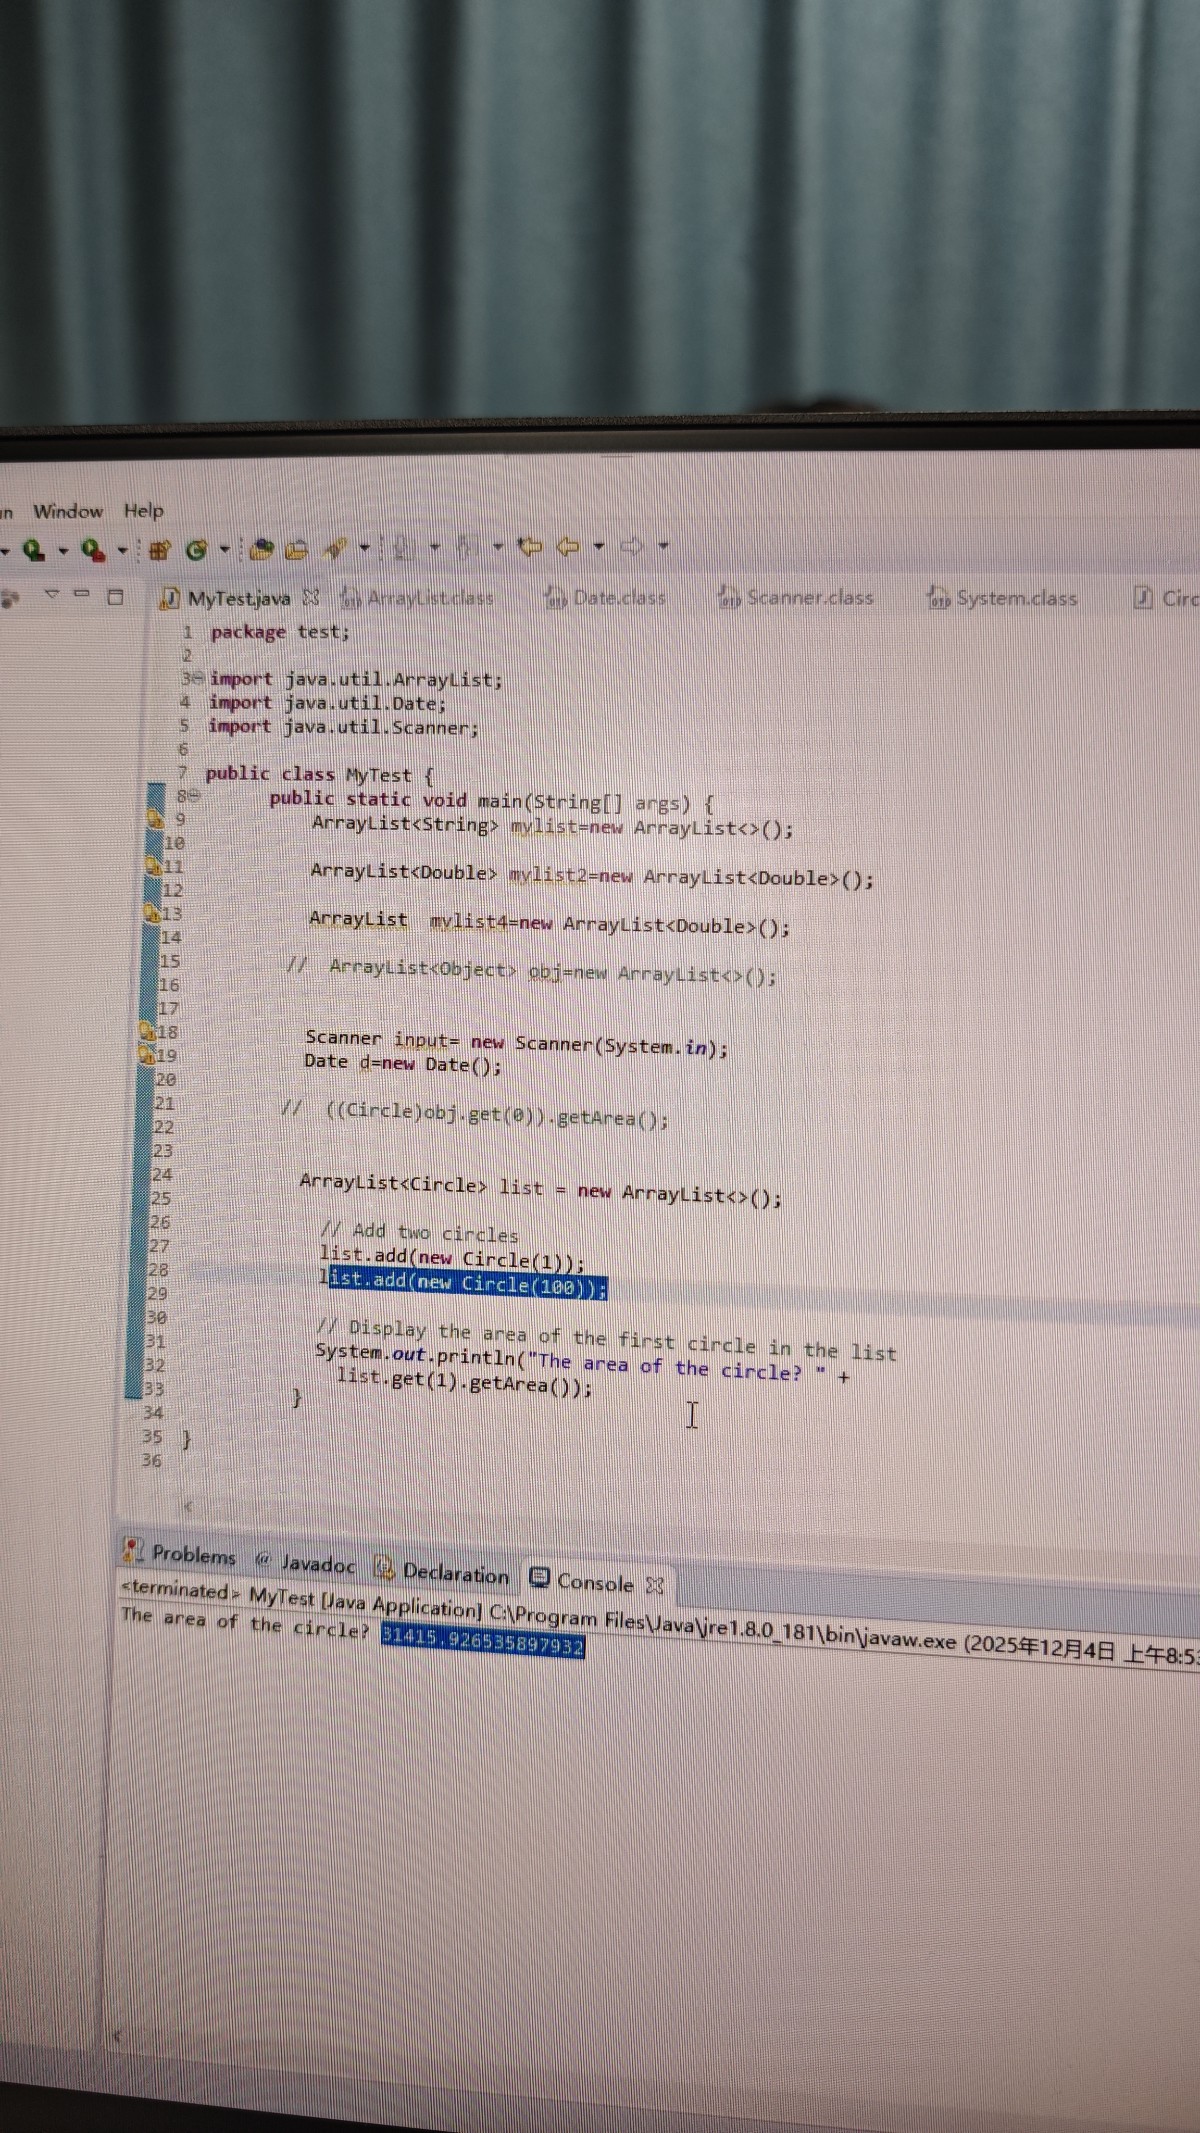
Task: Click the highlighted 'list.add(new Circle(100));' line
Action: 463,1283
